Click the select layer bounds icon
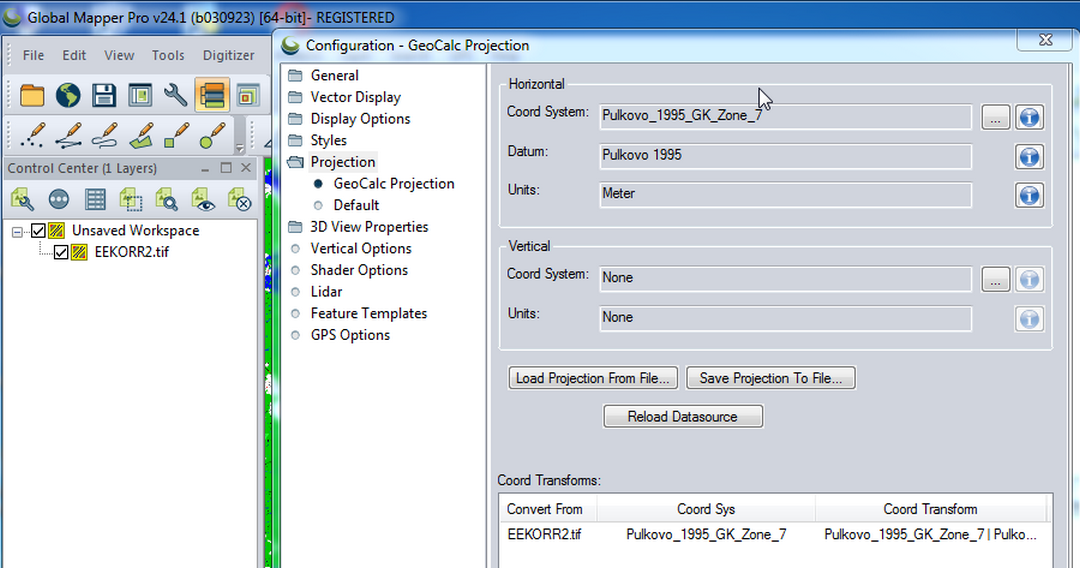Viewport: 1080px width, 568px height. 131,200
